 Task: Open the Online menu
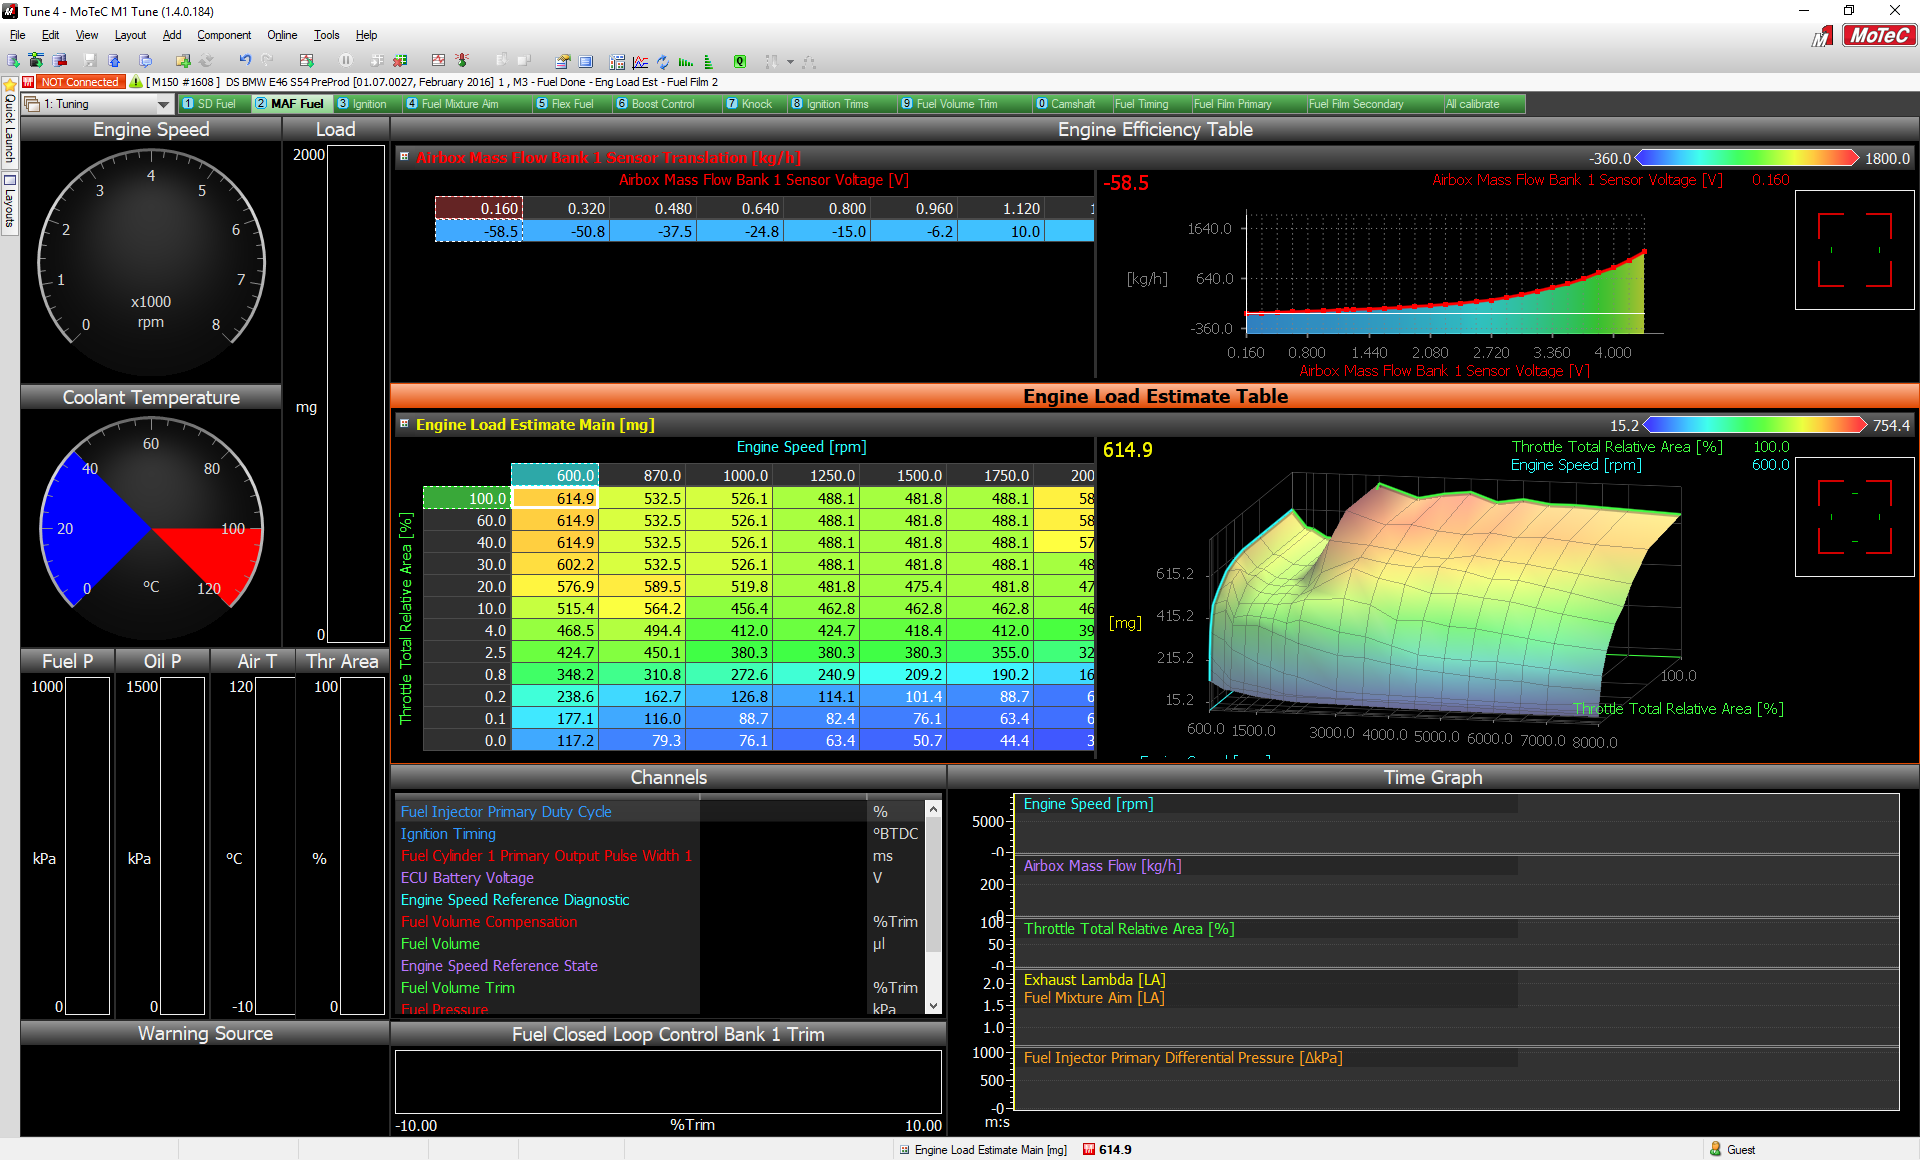[282, 35]
